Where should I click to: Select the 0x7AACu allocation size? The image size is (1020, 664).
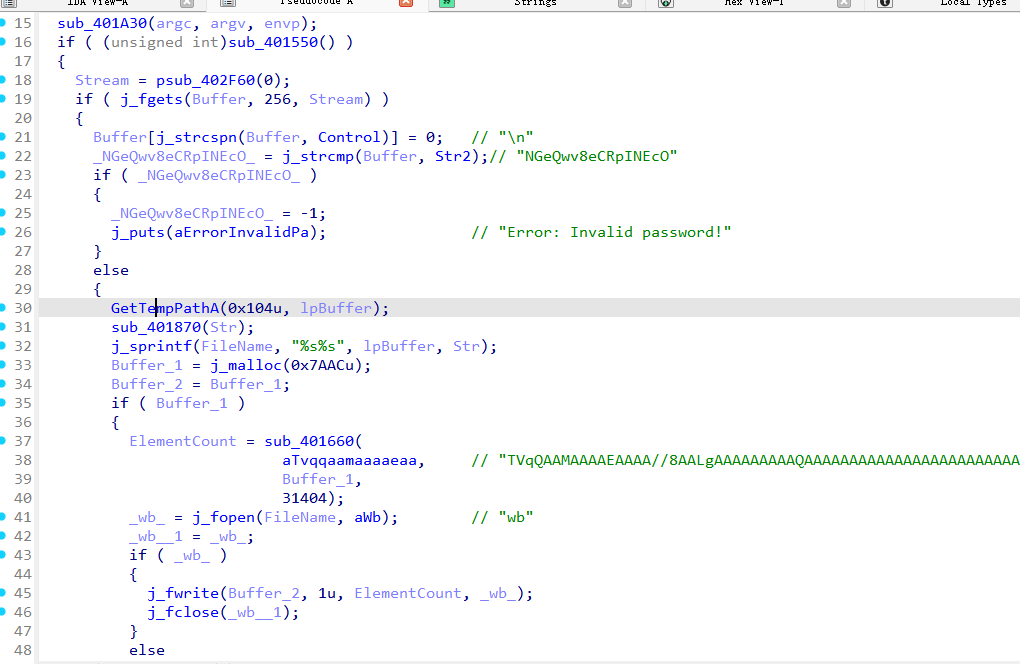click(322, 365)
